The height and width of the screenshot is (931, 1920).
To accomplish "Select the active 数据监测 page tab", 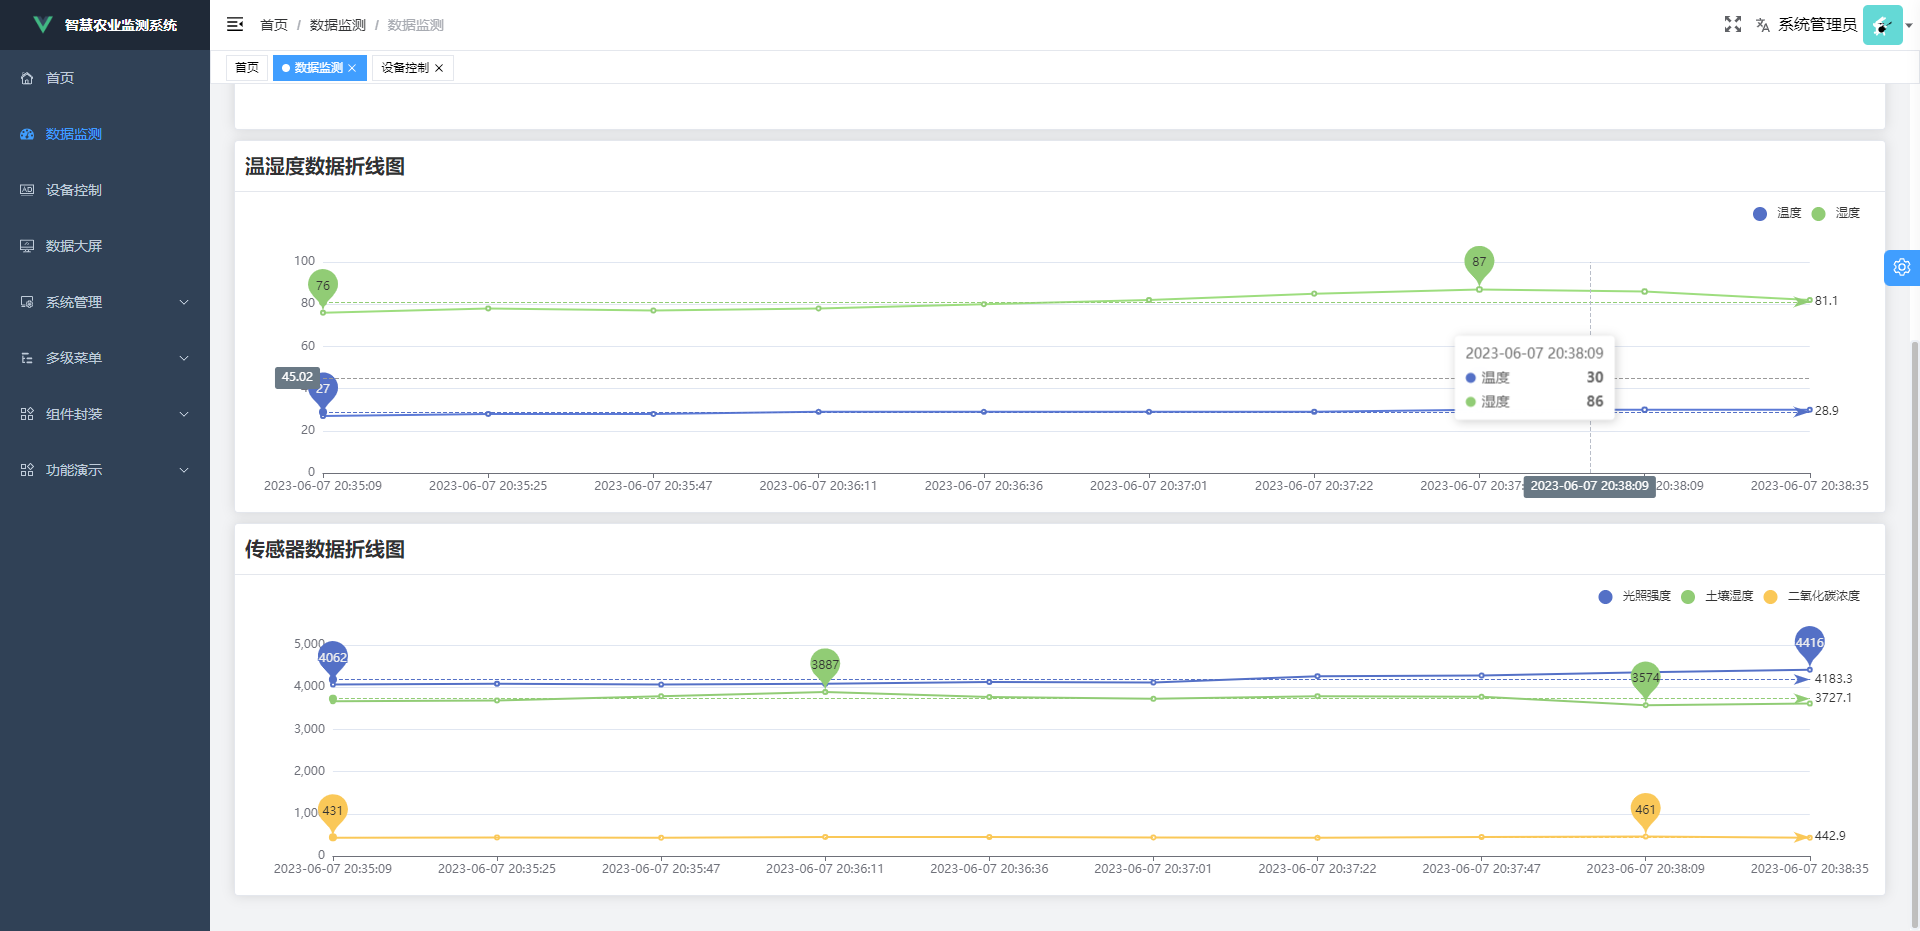I will point(319,68).
